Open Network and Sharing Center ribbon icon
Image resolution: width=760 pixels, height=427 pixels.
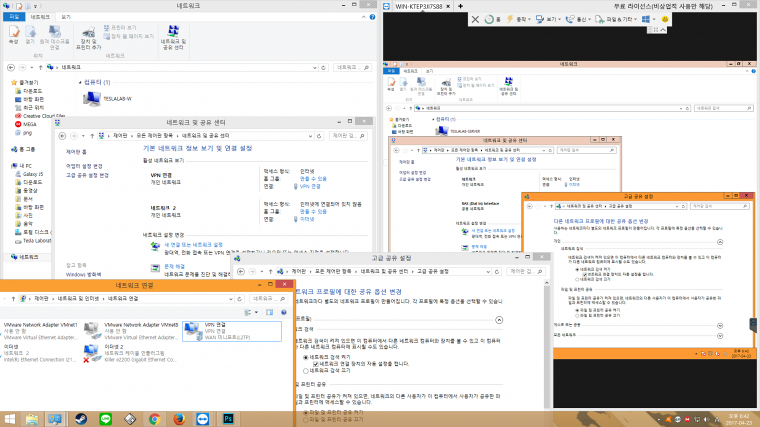[173, 37]
